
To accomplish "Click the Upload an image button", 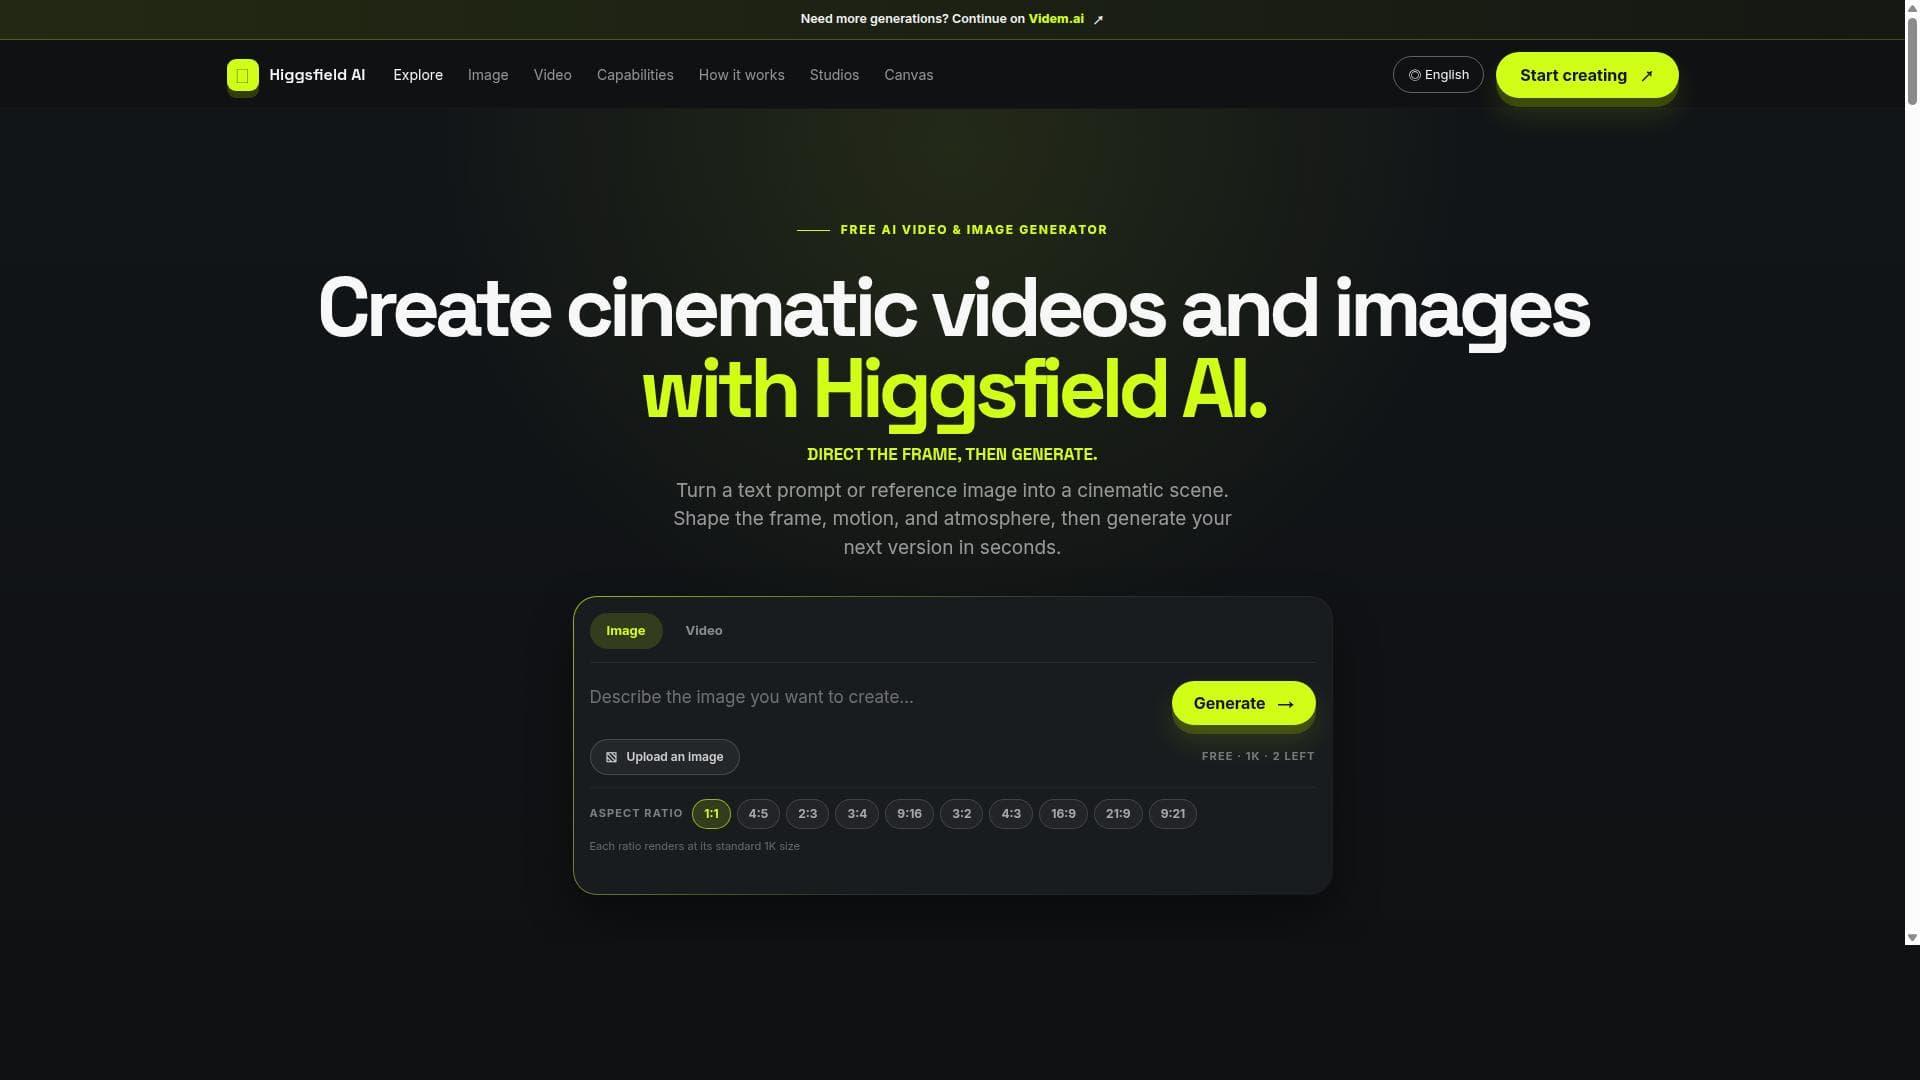I will click(x=664, y=757).
